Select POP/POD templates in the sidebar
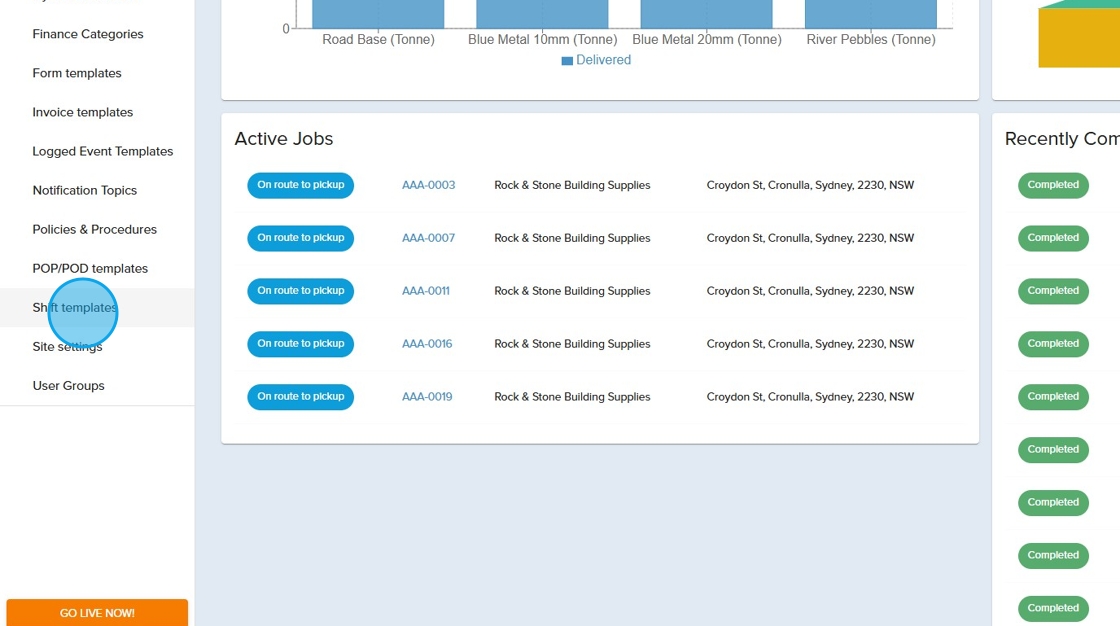 click(90, 268)
